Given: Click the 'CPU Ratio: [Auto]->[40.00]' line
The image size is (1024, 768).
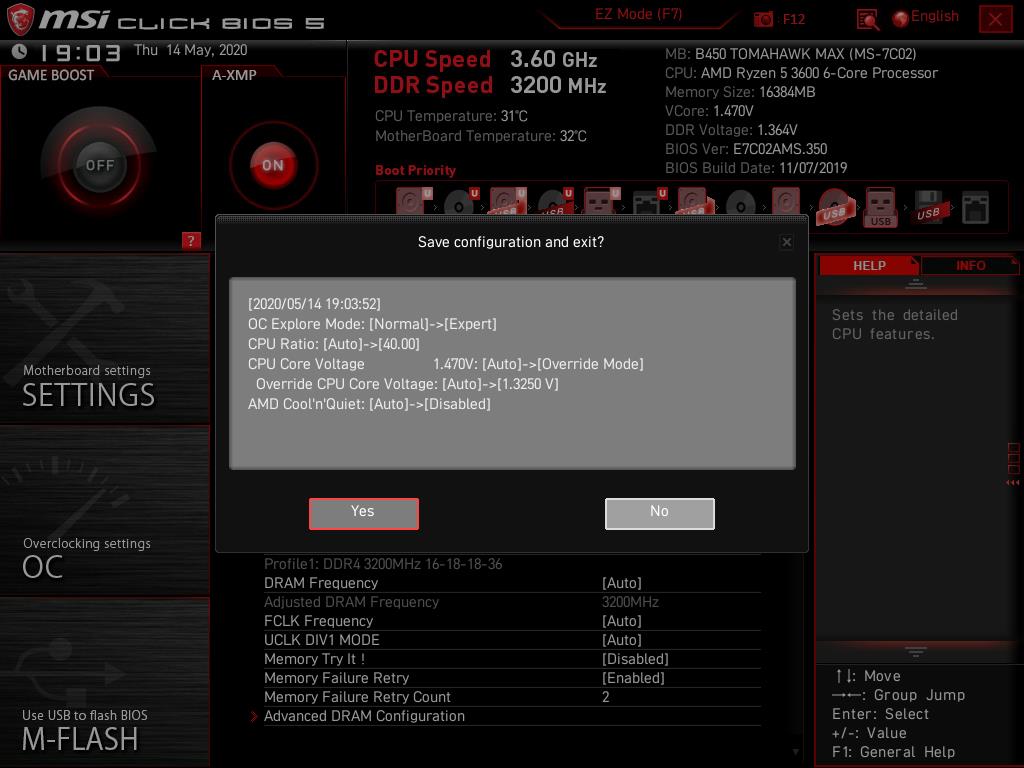Looking at the screenshot, I should [x=334, y=344].
